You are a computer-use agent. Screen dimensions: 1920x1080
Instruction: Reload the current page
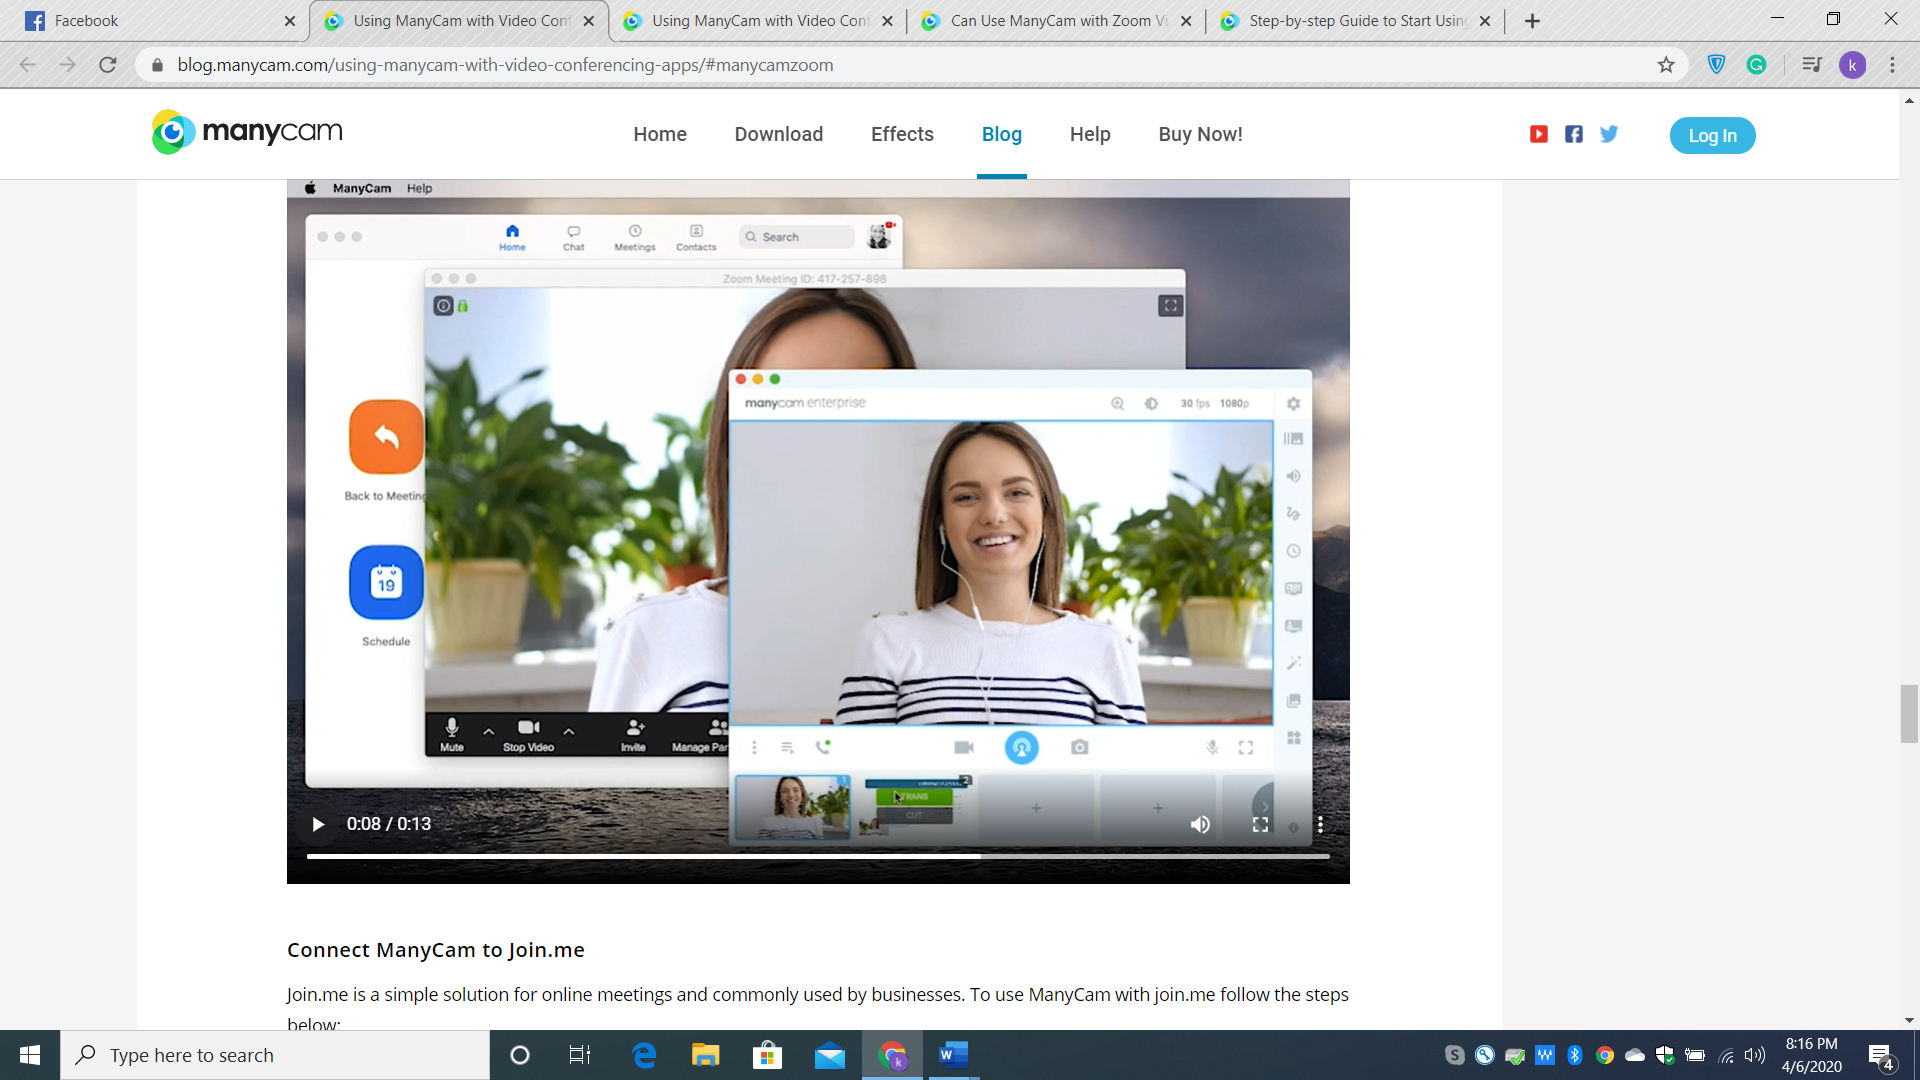click(x=108, y=65)
